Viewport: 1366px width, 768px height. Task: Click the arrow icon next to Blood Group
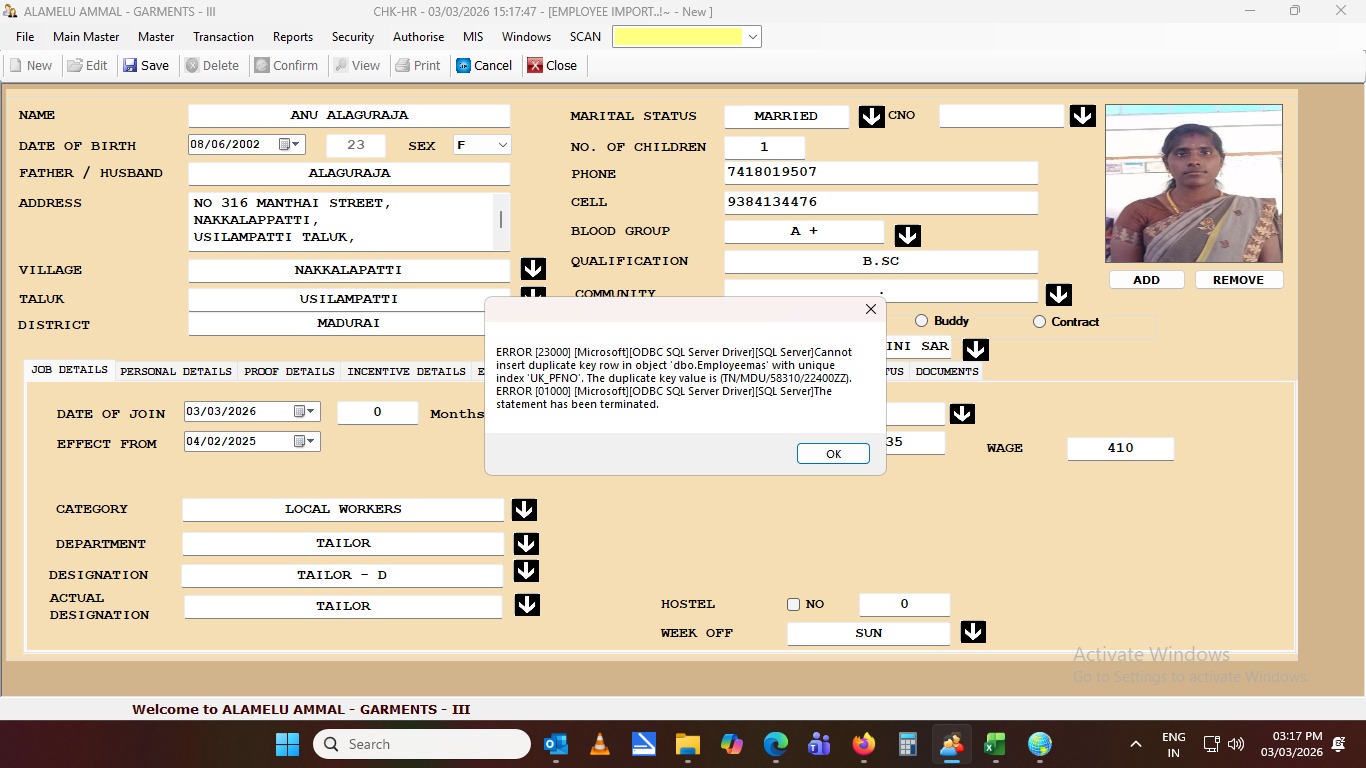pos(907,235)
